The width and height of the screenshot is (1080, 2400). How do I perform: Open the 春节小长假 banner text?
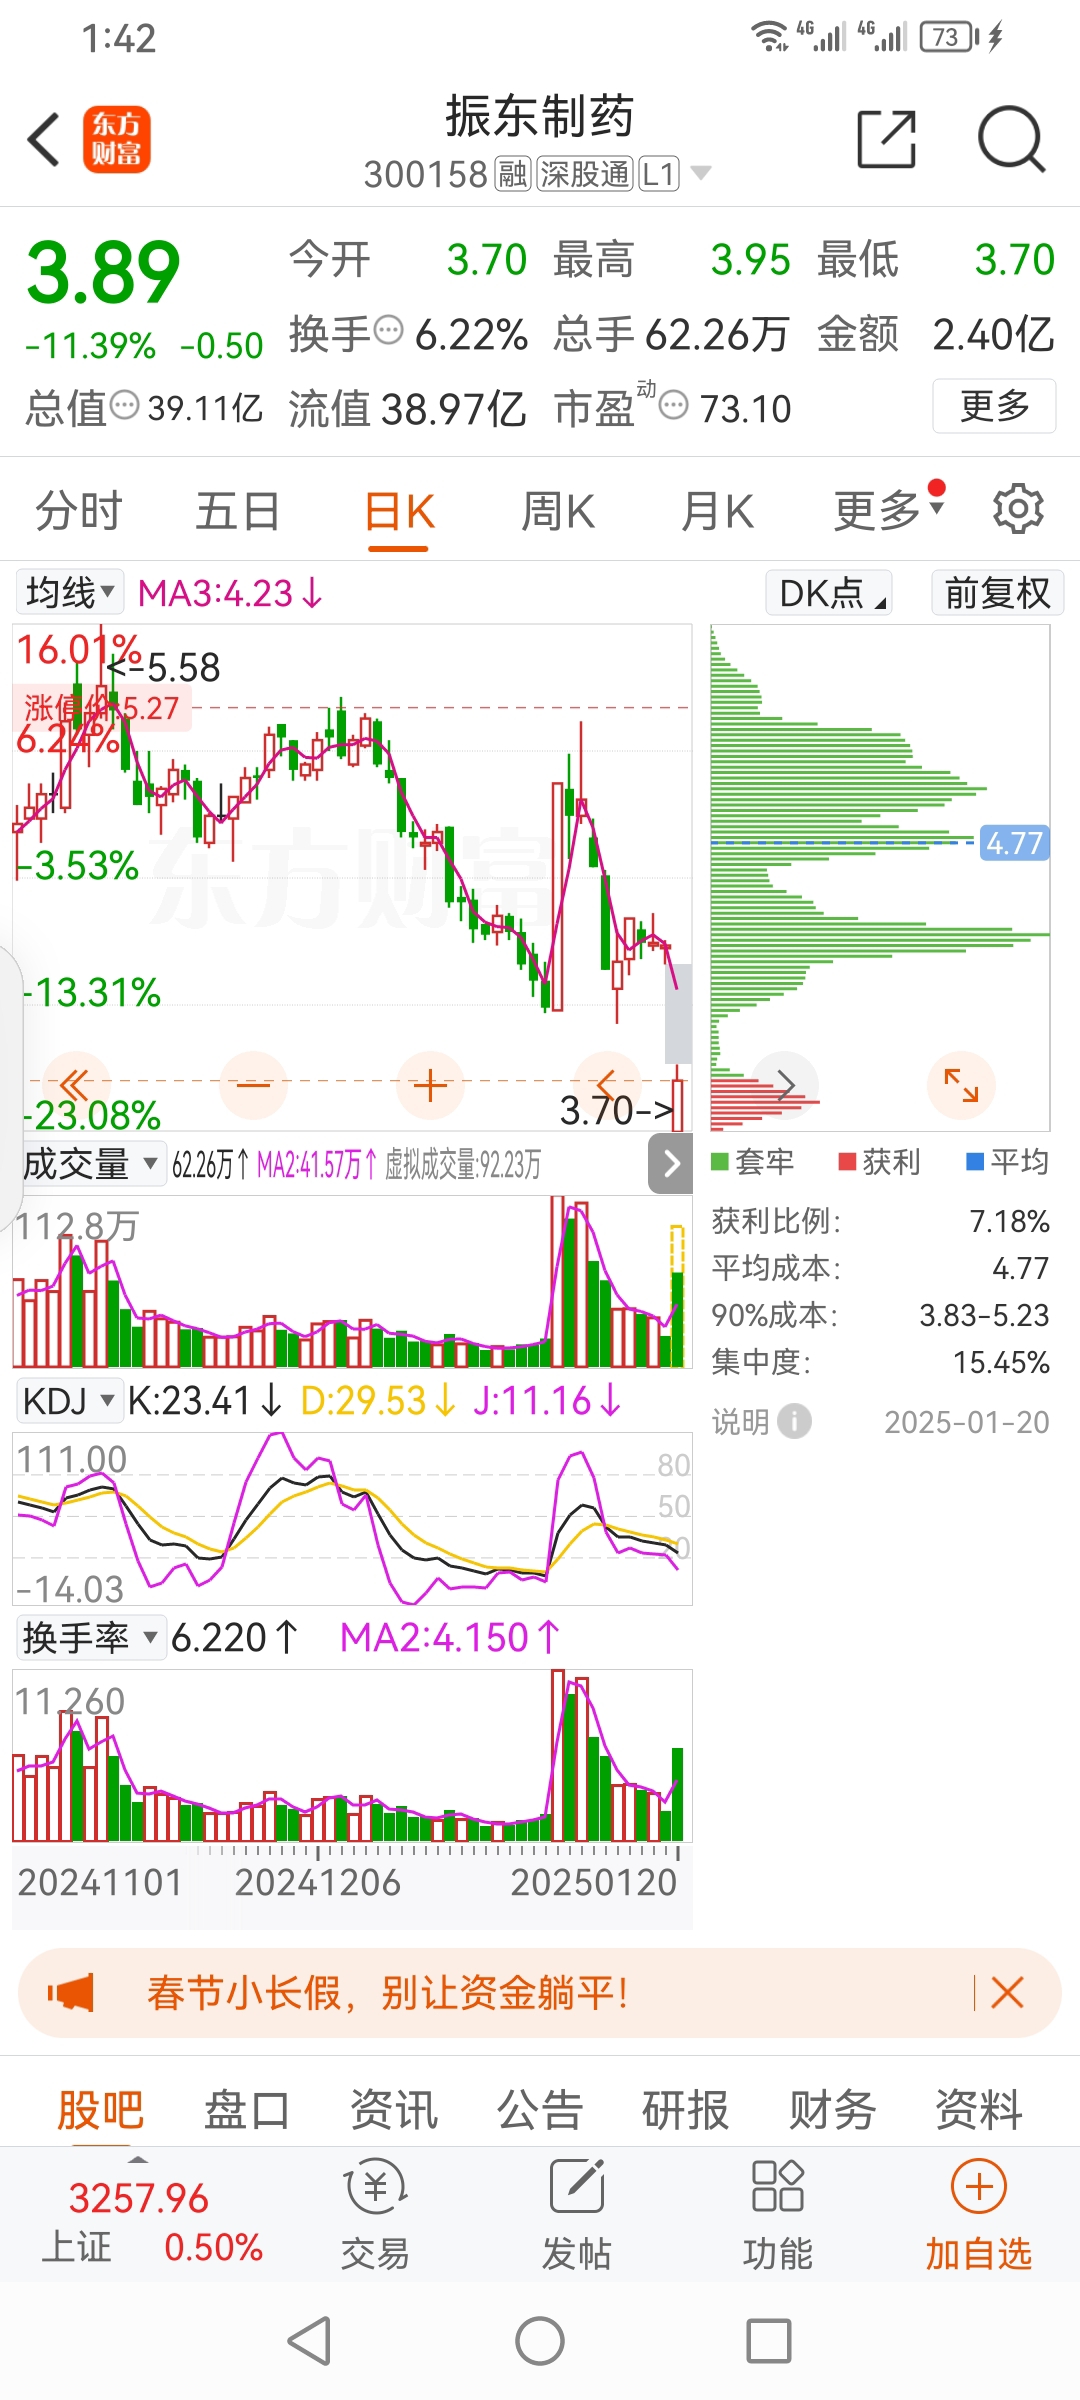tap(388, 1992)
